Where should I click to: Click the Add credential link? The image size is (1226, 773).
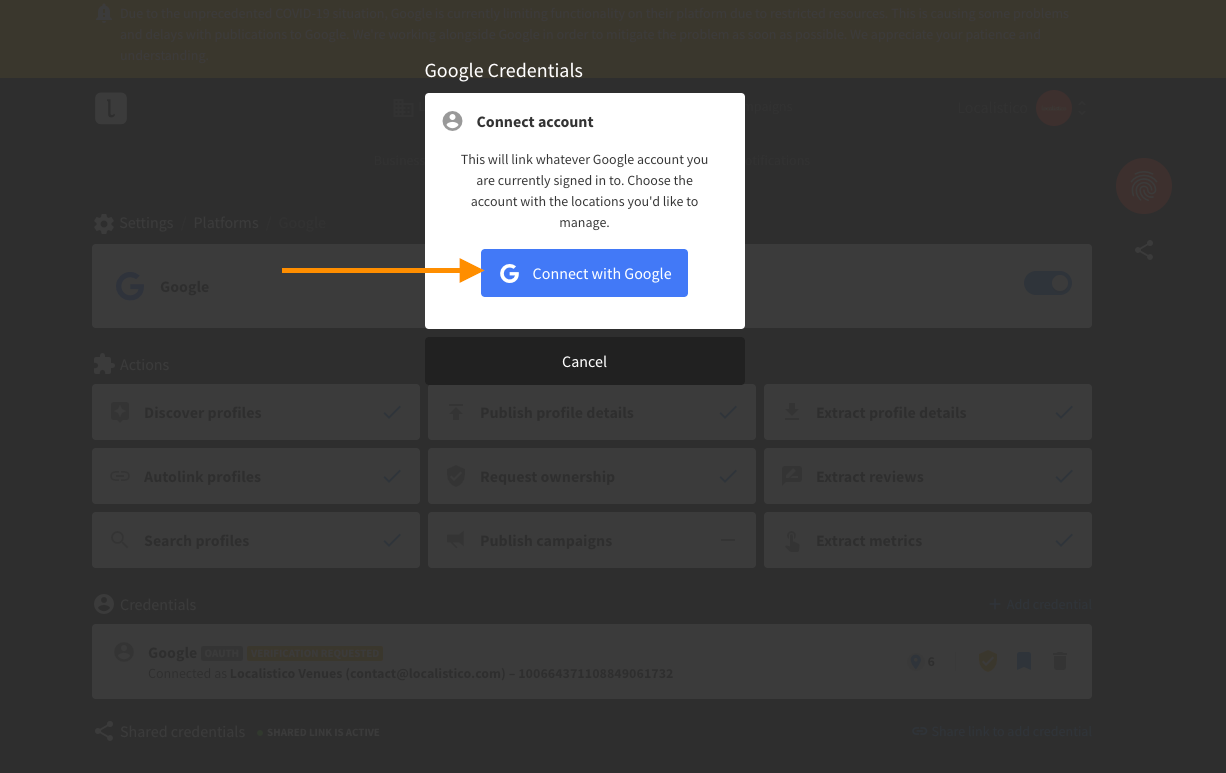click(1040, 604)
